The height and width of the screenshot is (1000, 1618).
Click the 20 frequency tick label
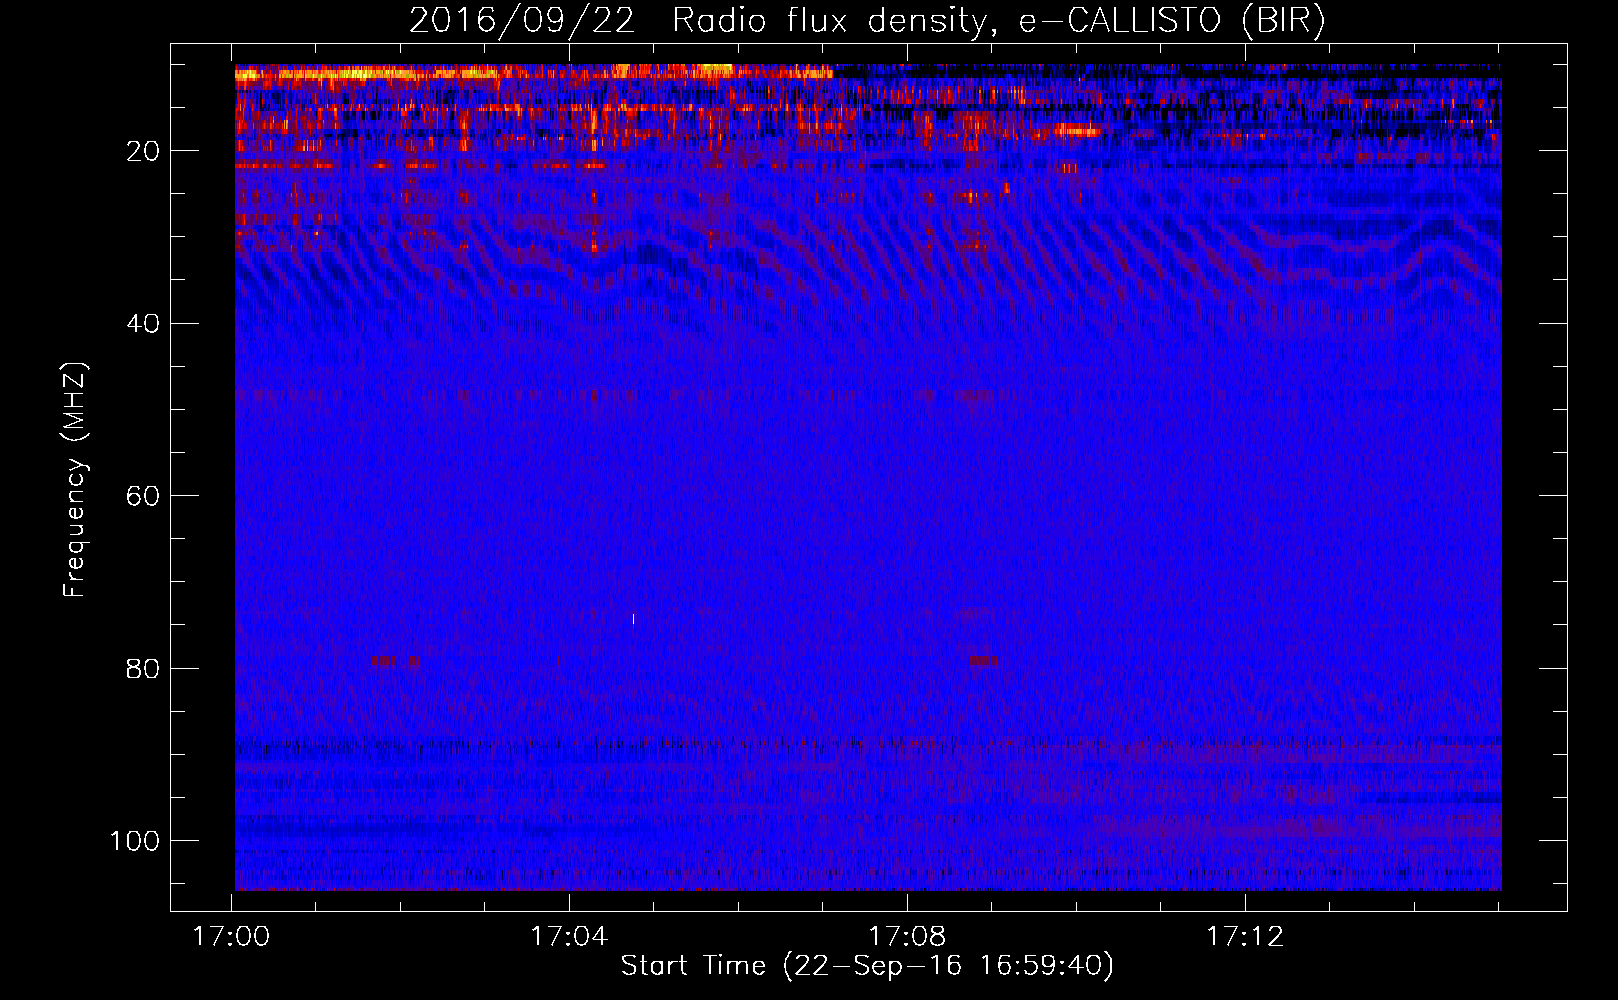pos(144,151)
